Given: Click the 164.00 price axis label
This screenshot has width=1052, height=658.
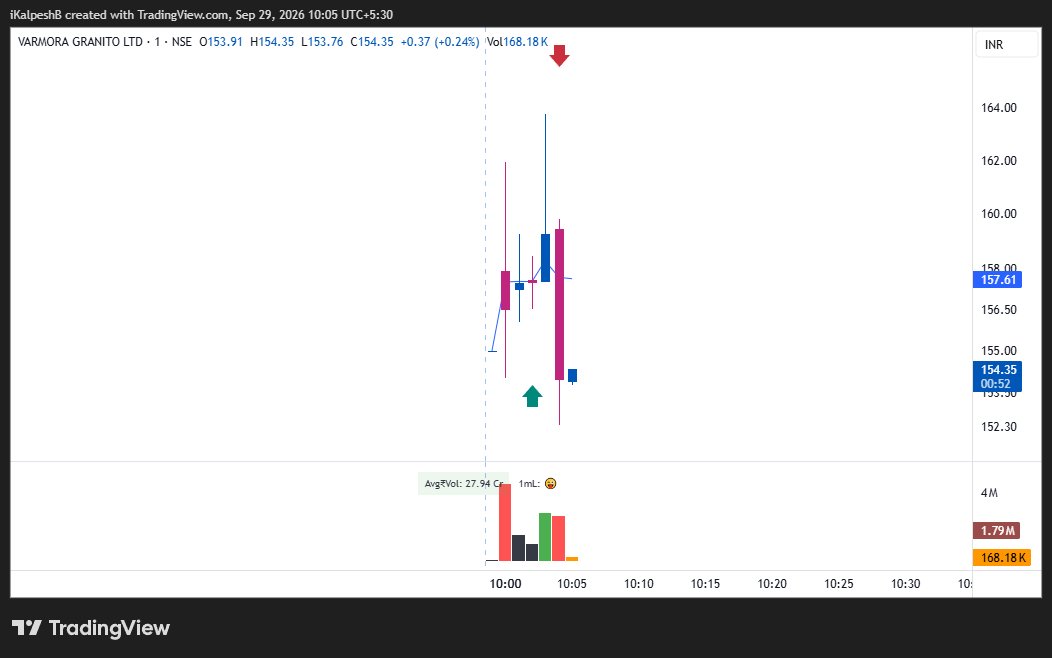Looking at the screenshot, I should click(998, 107).
